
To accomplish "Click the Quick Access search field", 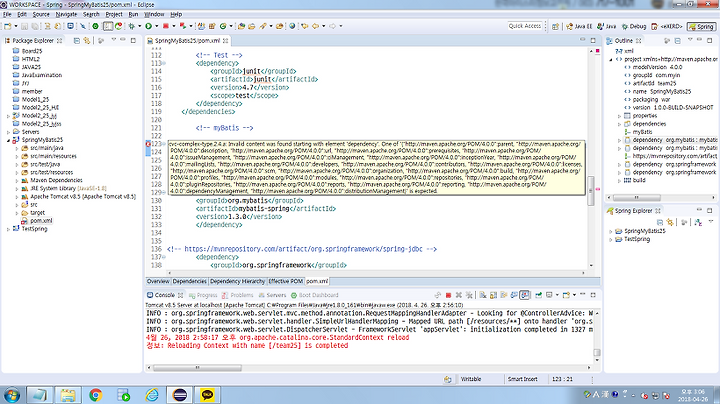I will point(524,26).
